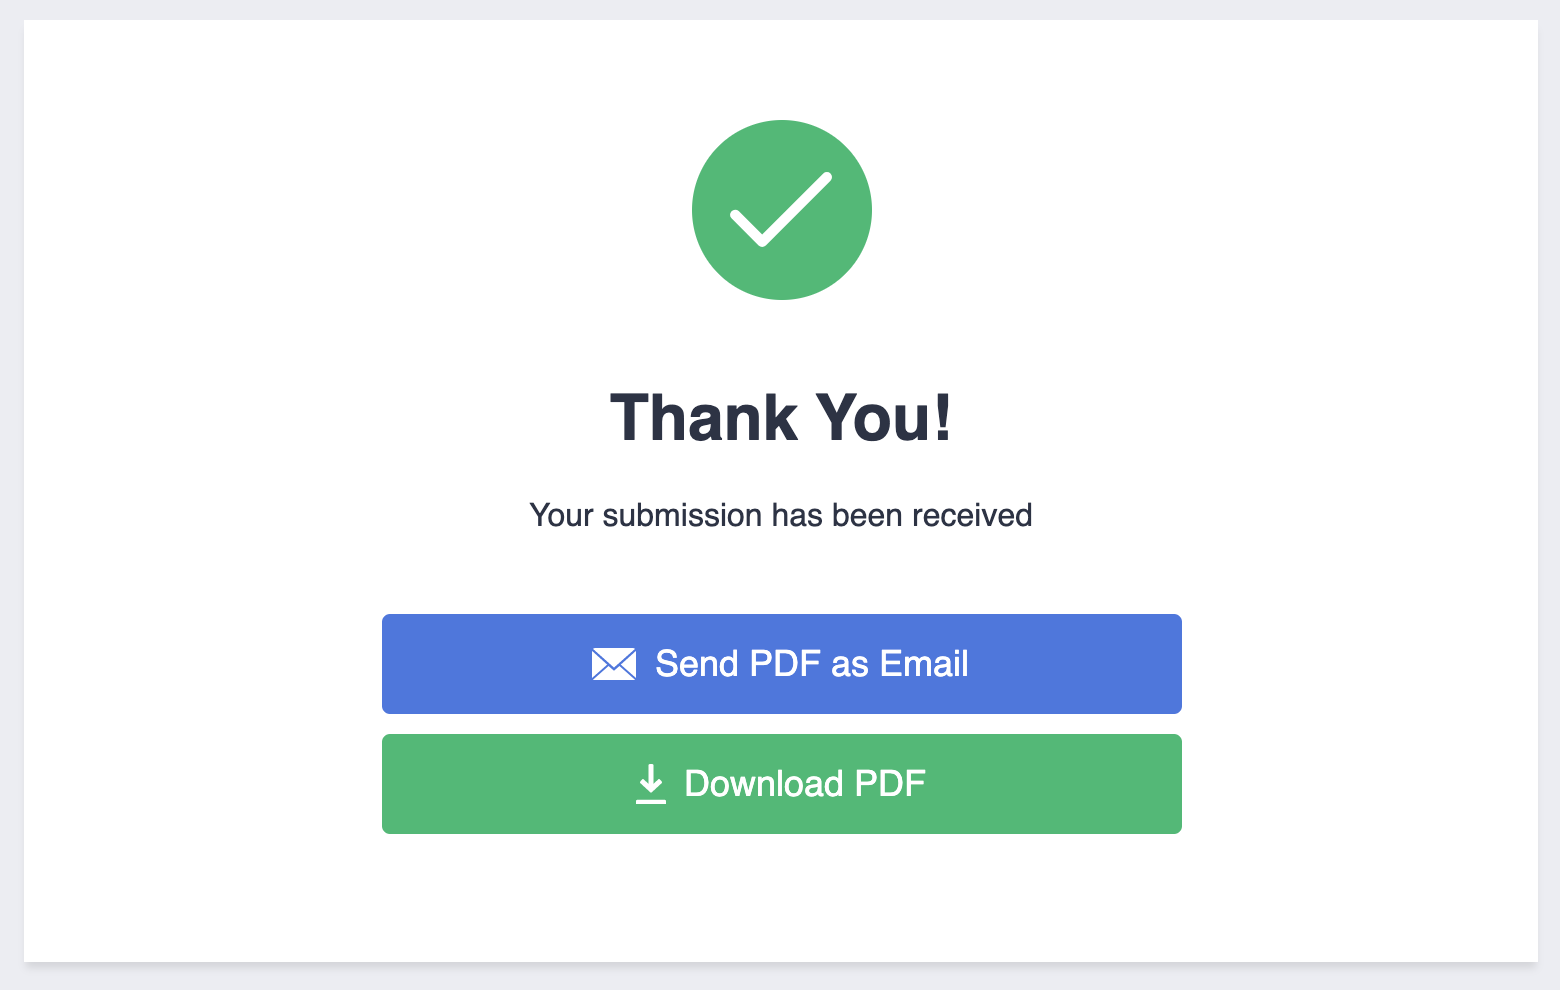
Task: Click the word "Download" on green button
Action: pos(764,784)
